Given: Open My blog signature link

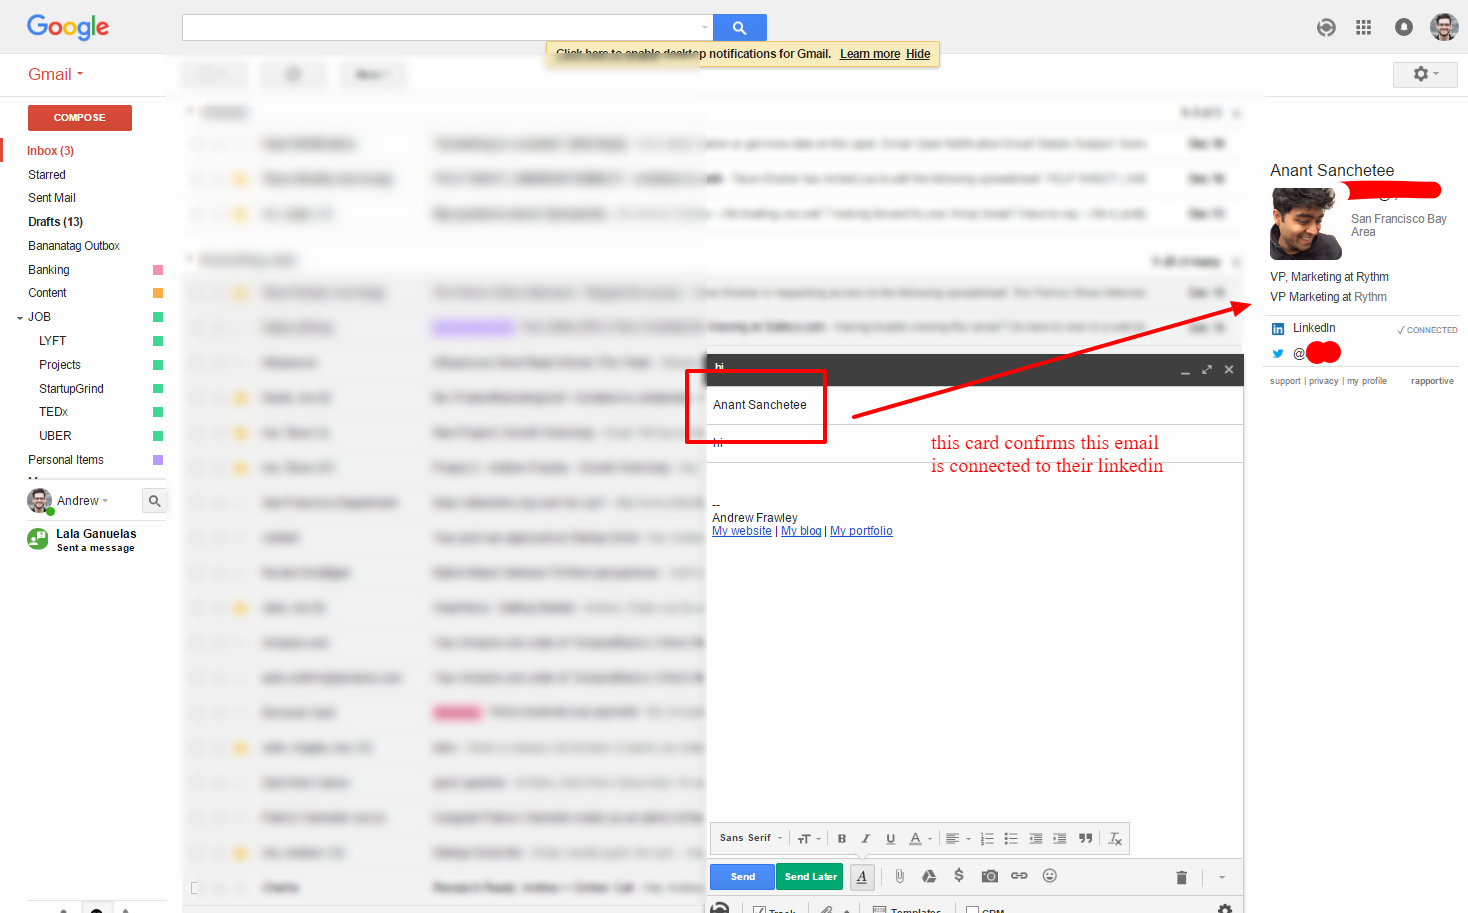Looking at the screenshot, I should (801, 531).
